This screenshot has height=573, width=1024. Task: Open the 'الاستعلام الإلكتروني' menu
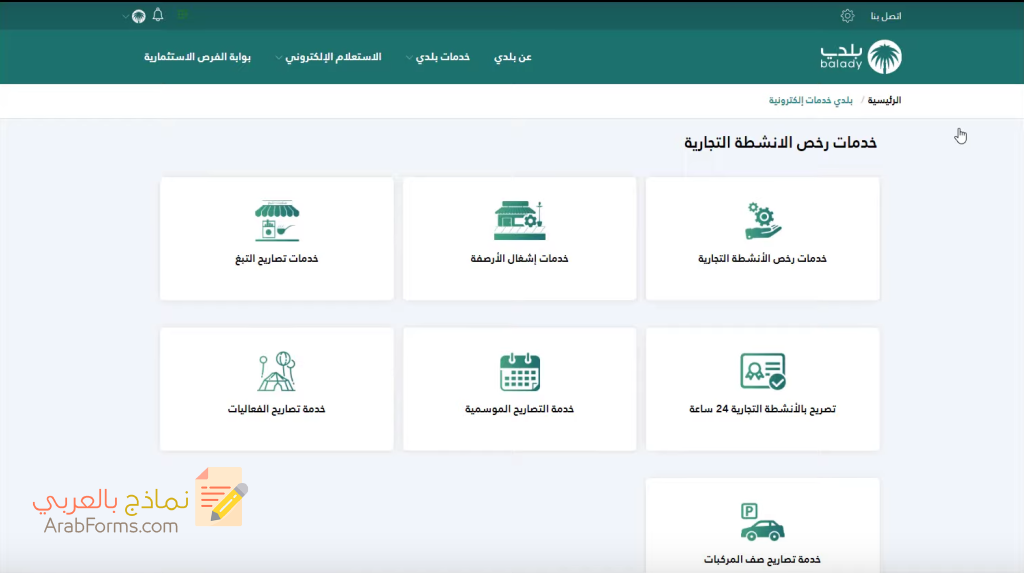(333, 57)
